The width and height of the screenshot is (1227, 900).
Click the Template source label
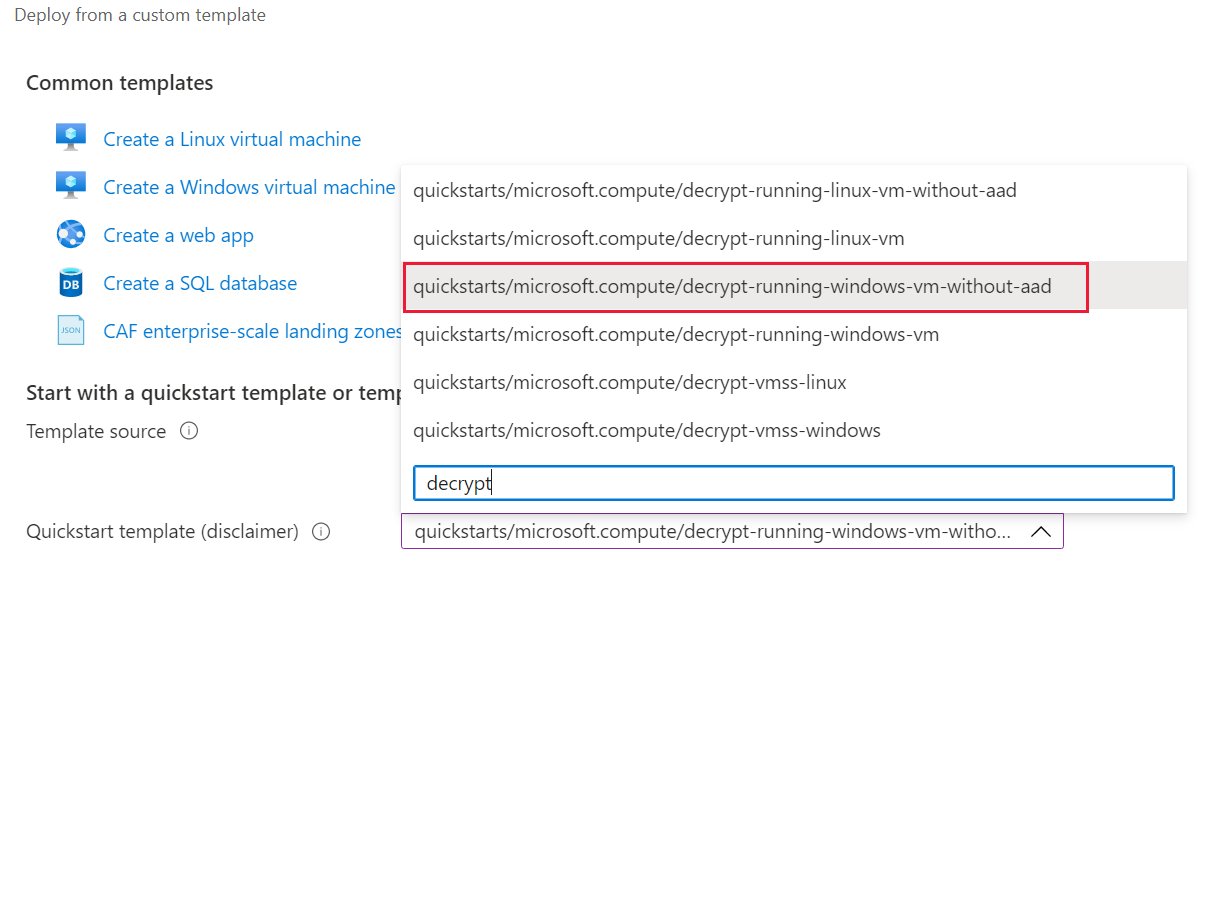[x=96, y=431]
